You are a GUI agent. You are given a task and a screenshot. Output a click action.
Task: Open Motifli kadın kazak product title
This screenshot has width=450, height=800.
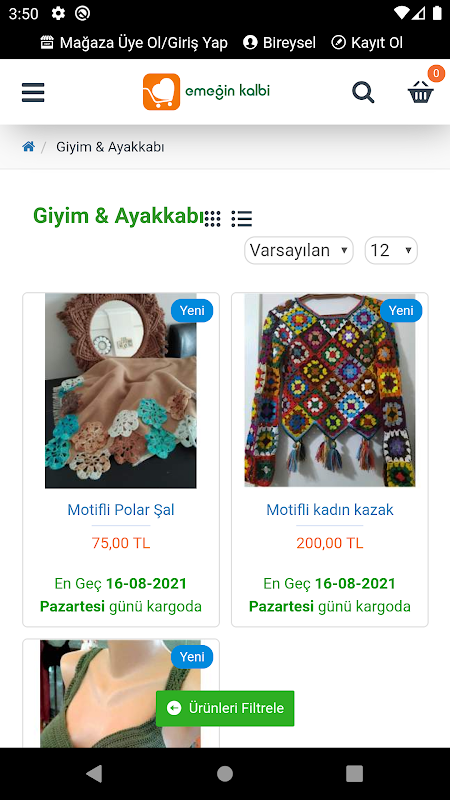(330, 510)
